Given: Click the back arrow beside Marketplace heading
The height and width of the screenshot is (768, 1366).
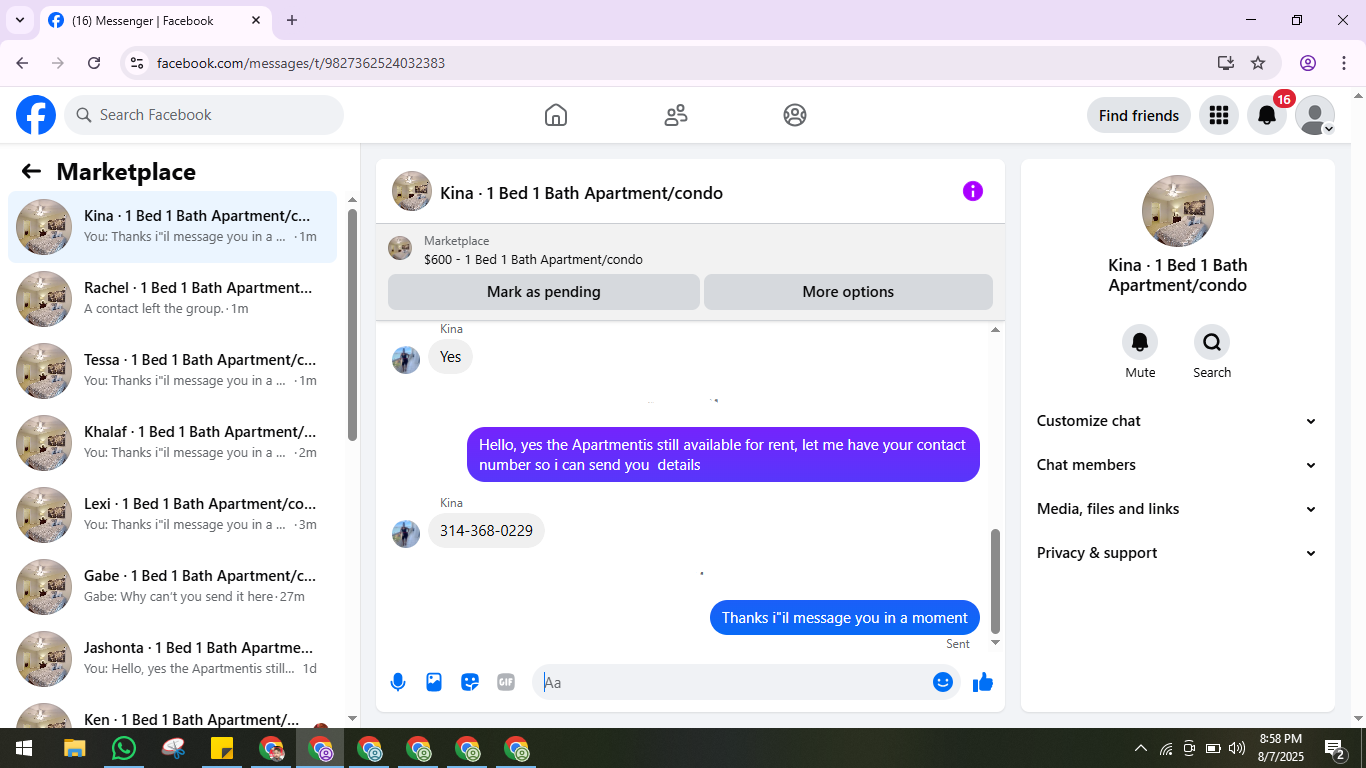Looking at the screenshot, I should tap(31, 171).
